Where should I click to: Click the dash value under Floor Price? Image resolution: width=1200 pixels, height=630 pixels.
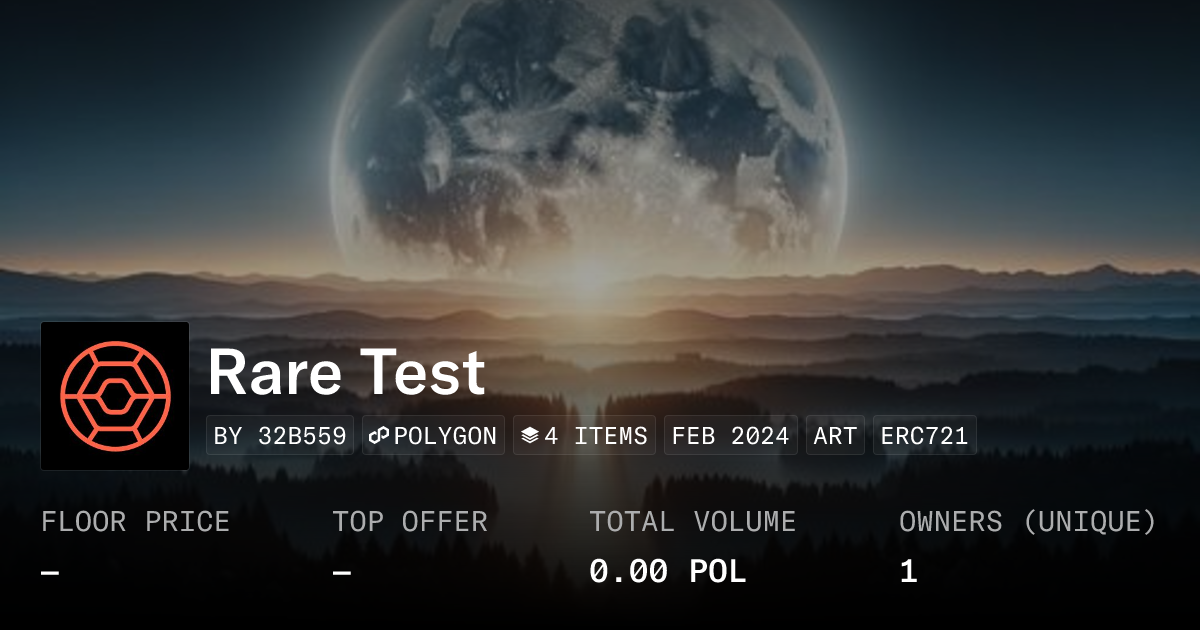tap(50, 572)
